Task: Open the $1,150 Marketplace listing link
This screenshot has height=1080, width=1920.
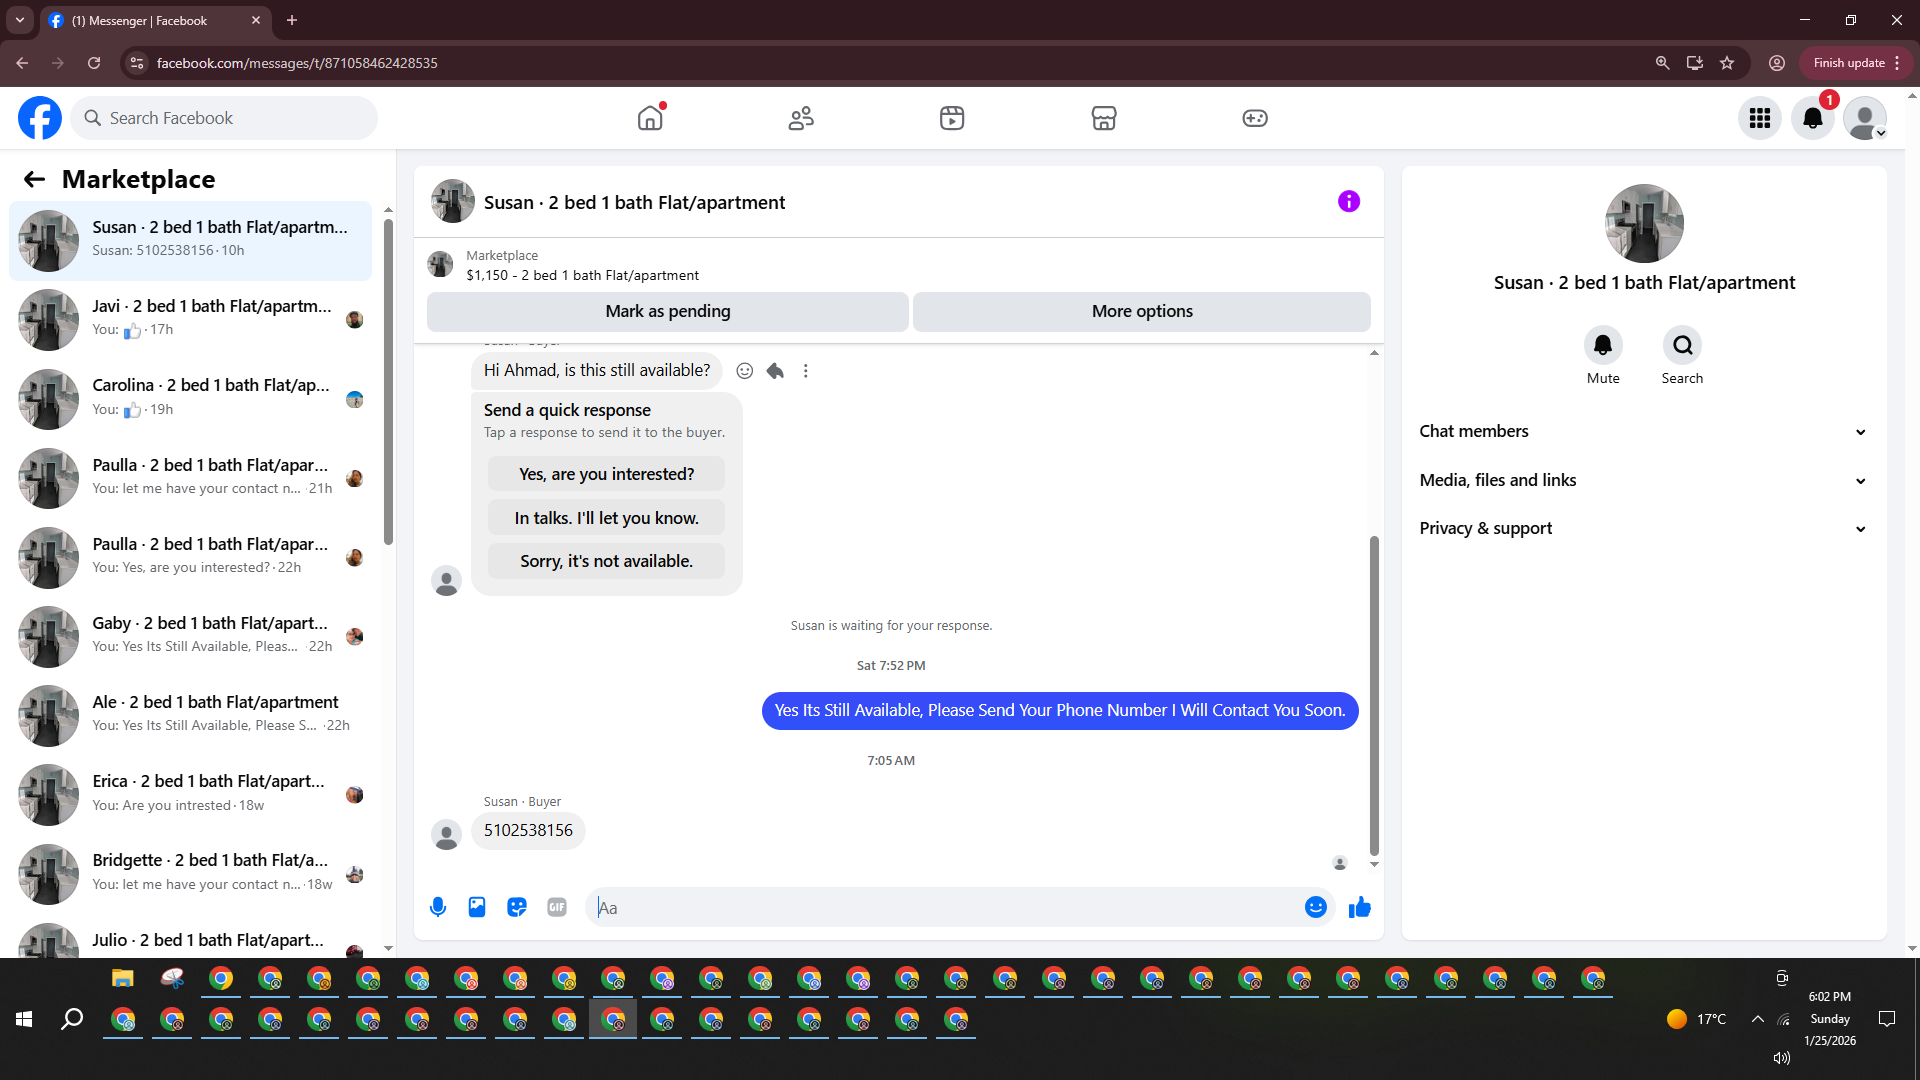Action: click(x=582, y=275)
